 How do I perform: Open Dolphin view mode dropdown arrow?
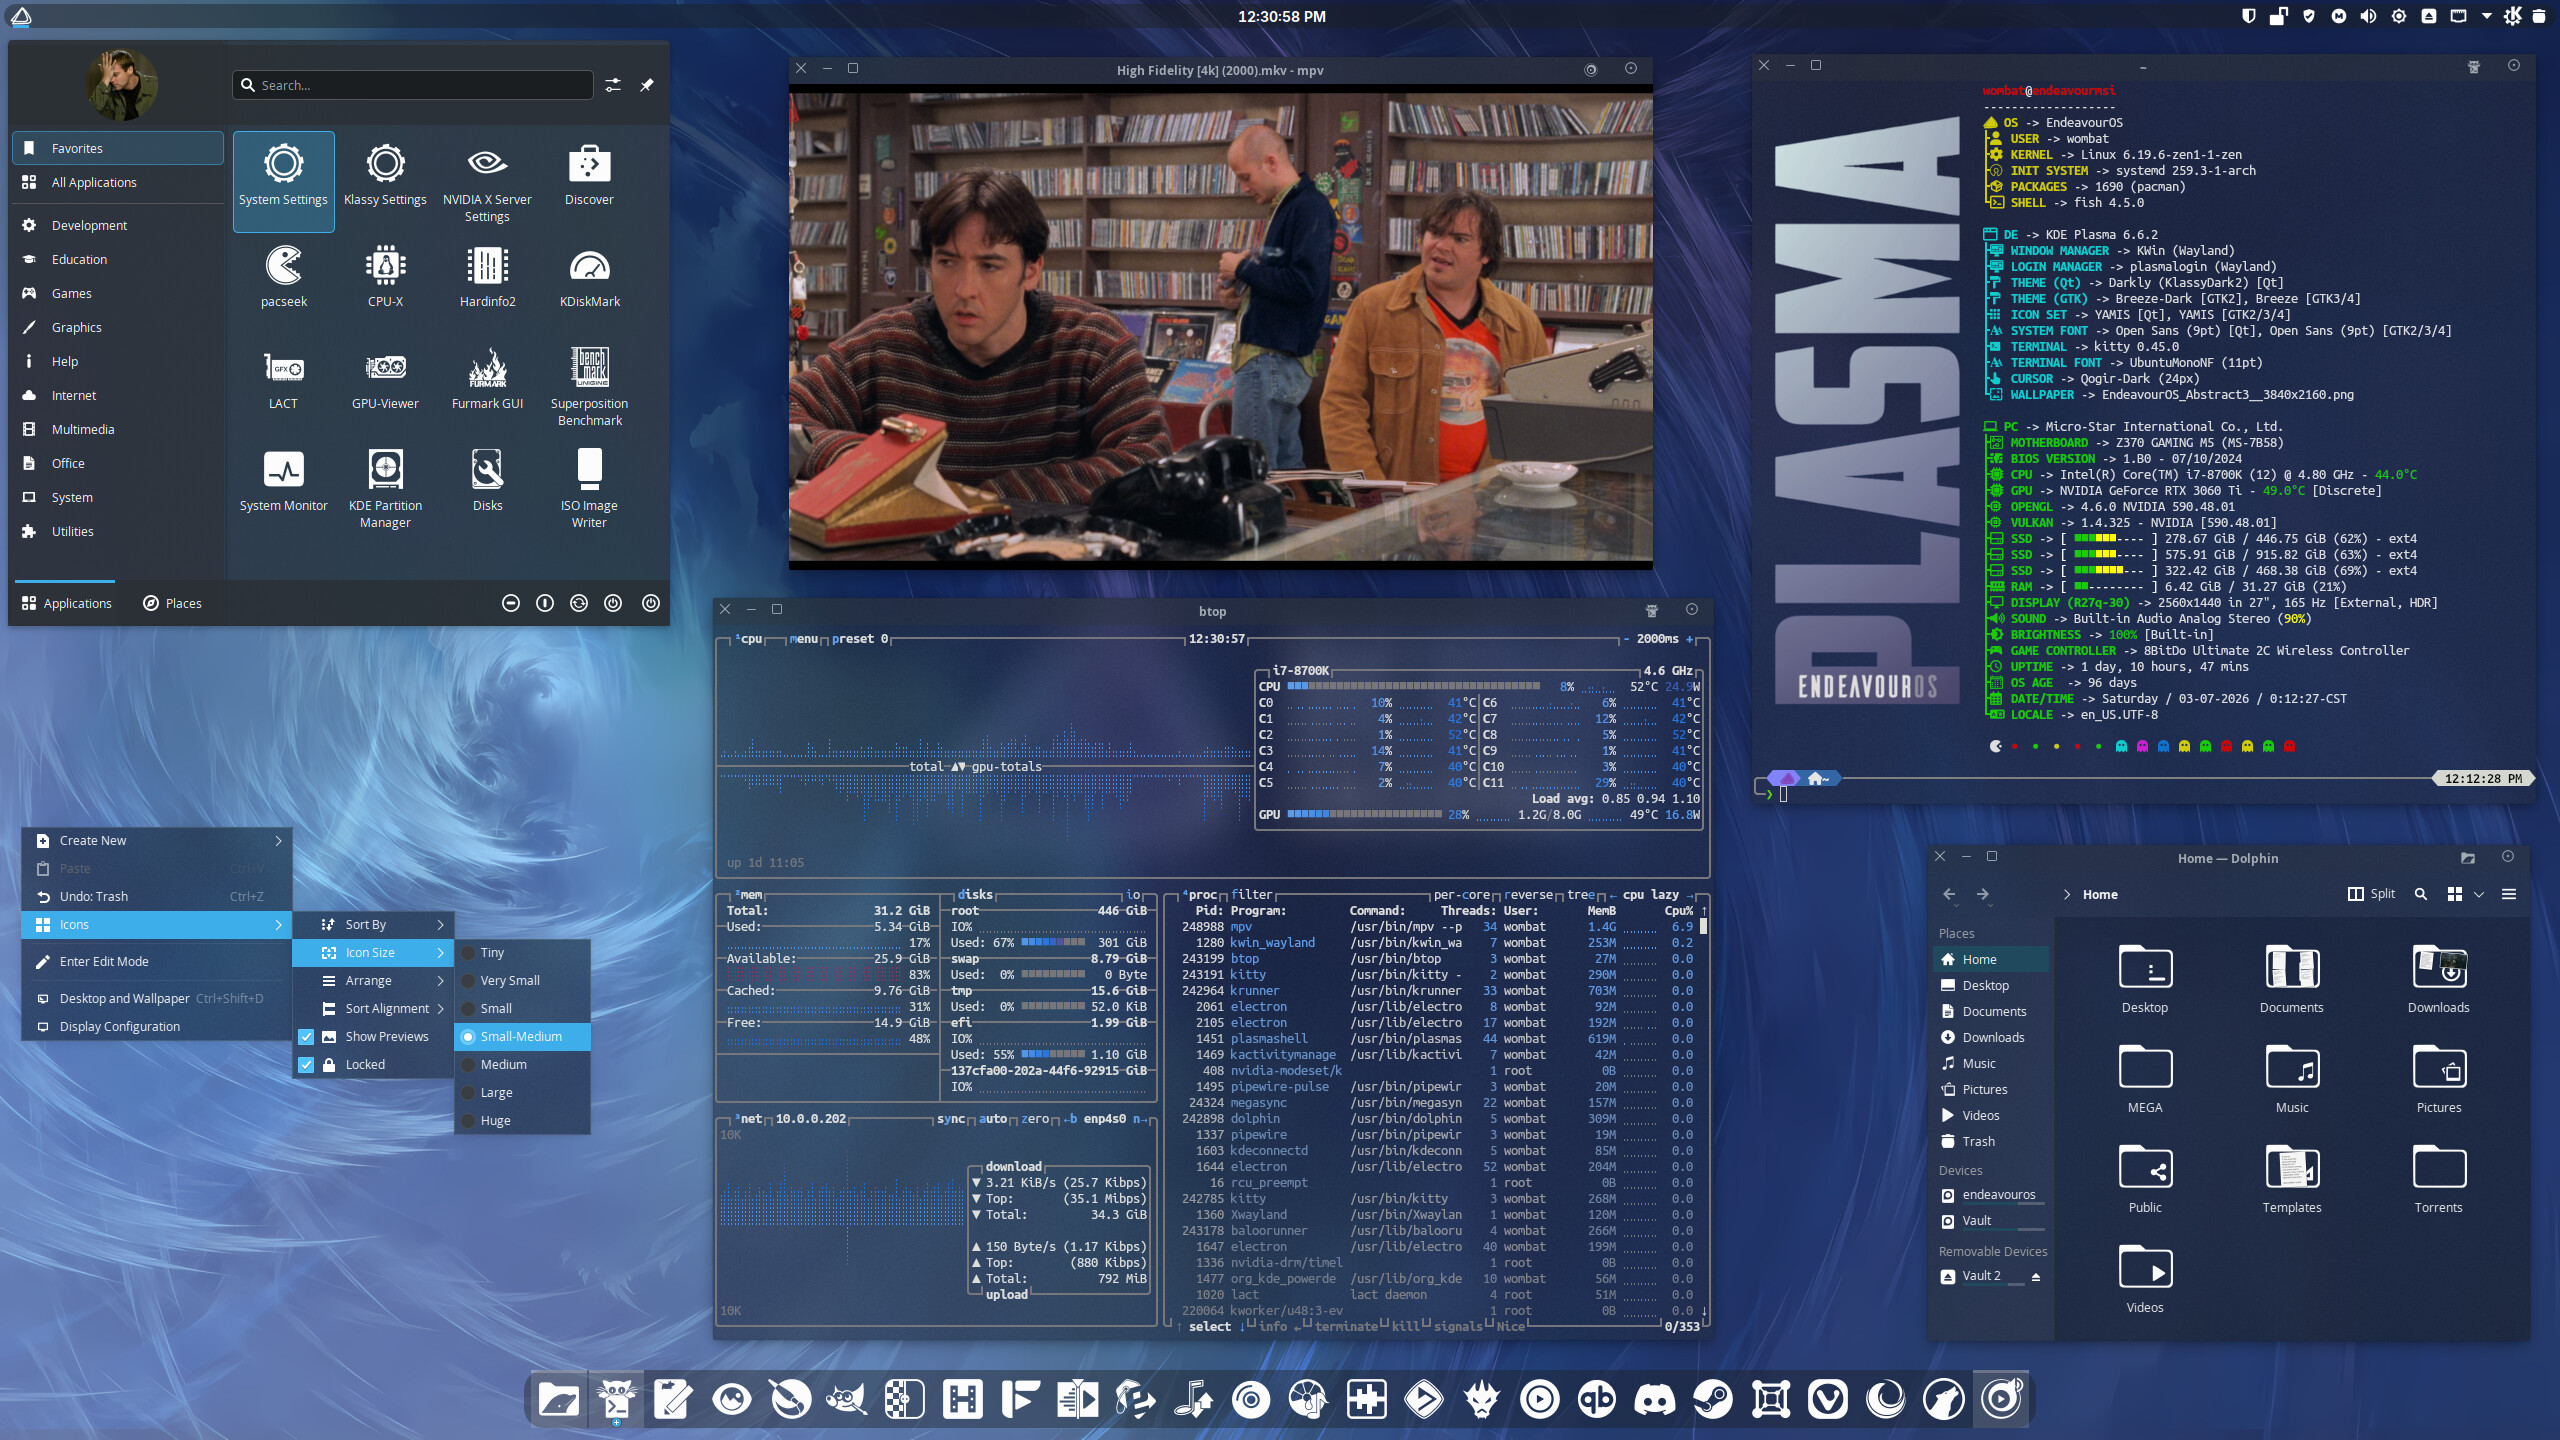pos(2478,894)
